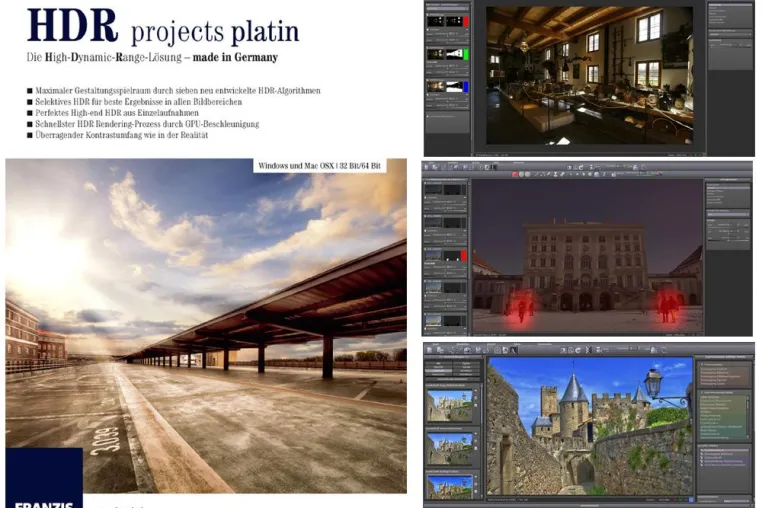This screenshot has width=762, height=508.
Task: Select first preset thumbnail in castle window
Action: [450, 406]
